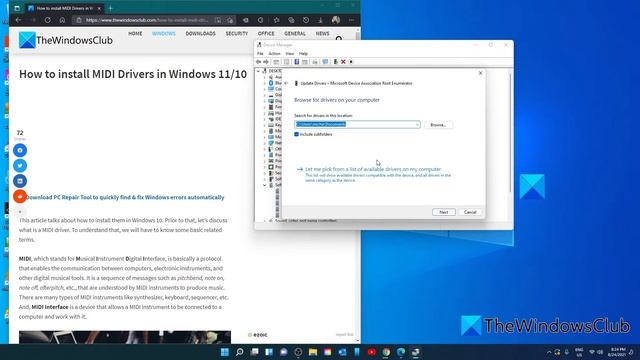Viewport: 640px width, 360px height.
Task: Show hidden system tray icons chevron
Action: pos(549,352)
